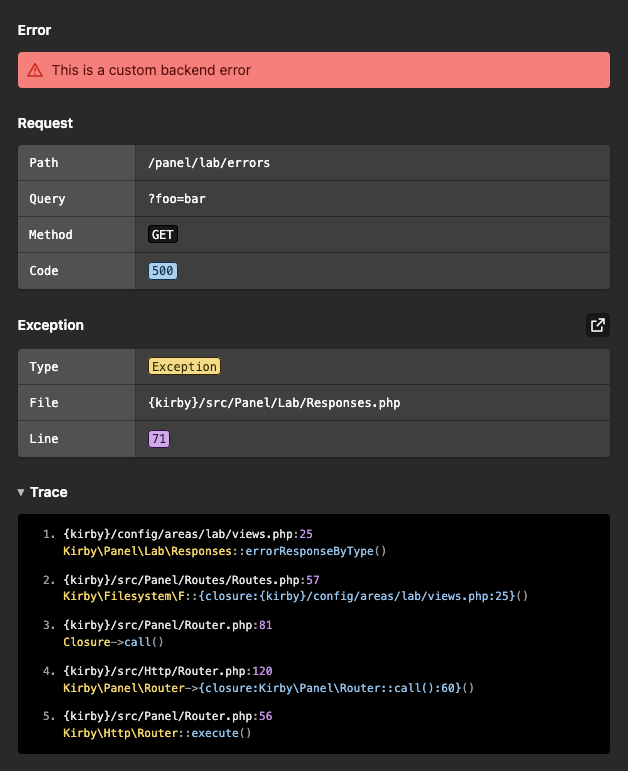Click the Path row label
Screen dimensions: 628x771
pyautogui.click(x=44, y=163)
